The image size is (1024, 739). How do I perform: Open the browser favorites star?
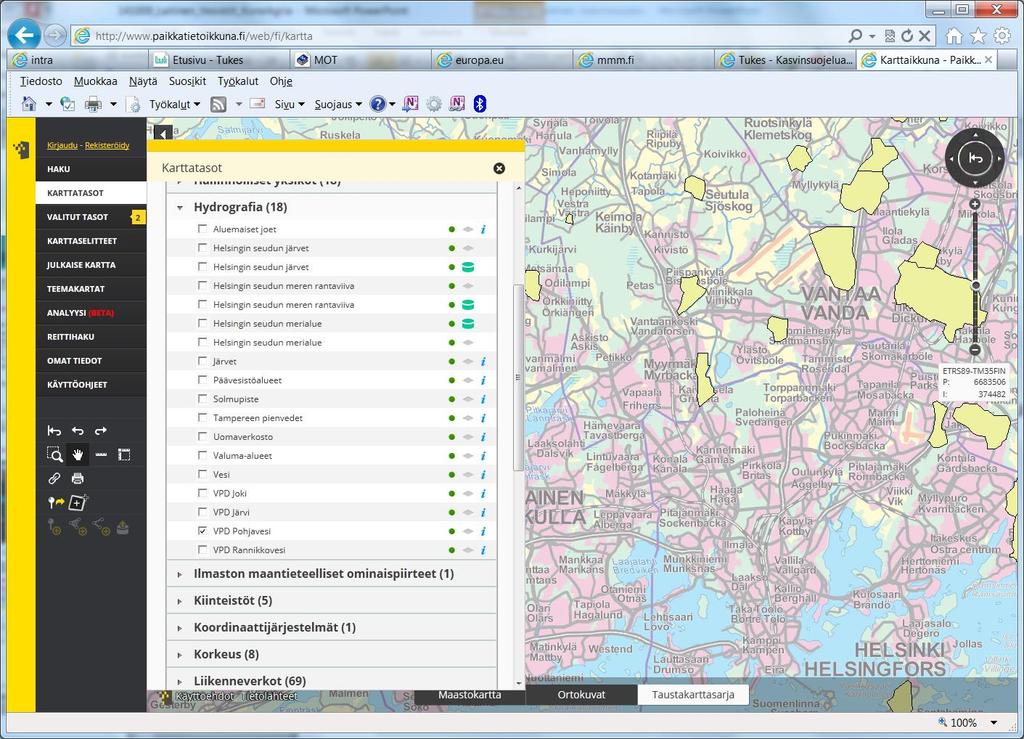[x=978, y=36]
